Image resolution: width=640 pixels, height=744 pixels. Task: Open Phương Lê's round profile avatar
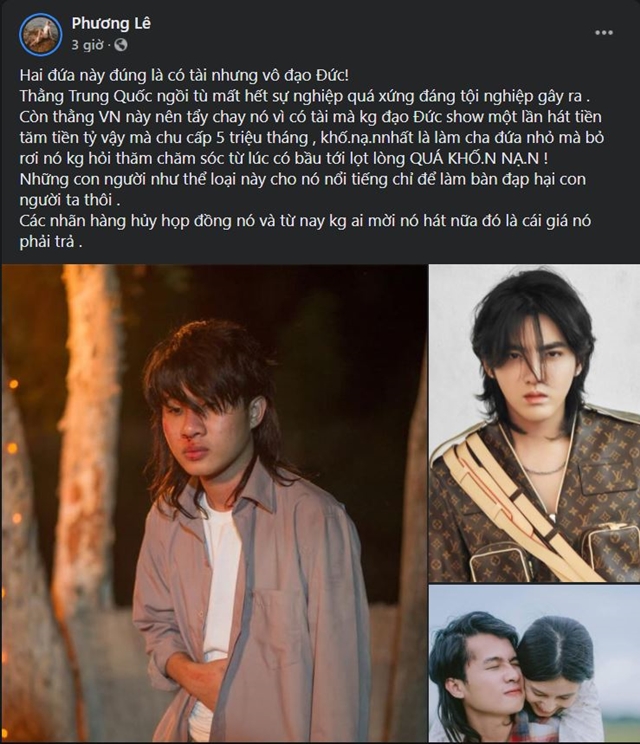click(x=41, y=35)
